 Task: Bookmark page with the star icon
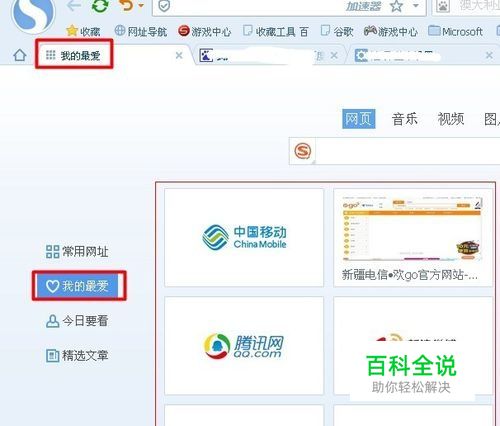click(396, 6)
